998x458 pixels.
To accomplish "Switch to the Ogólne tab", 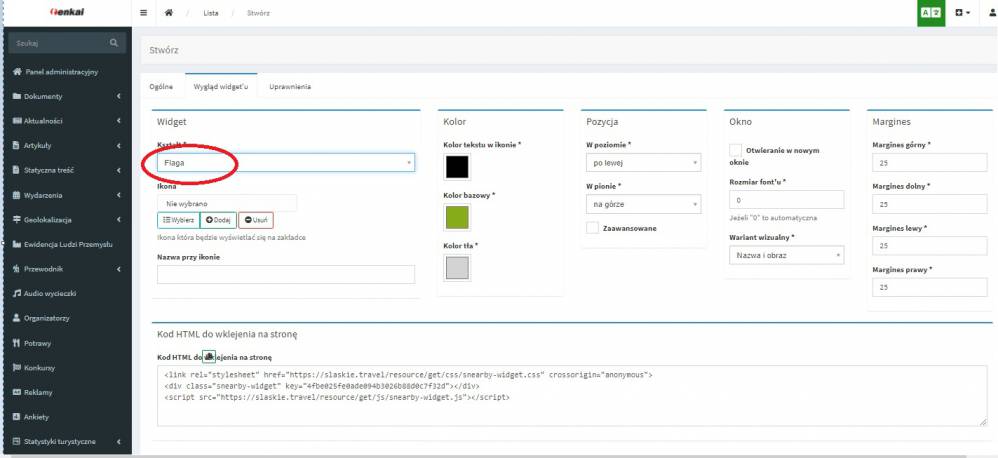I will coord(161,87).
